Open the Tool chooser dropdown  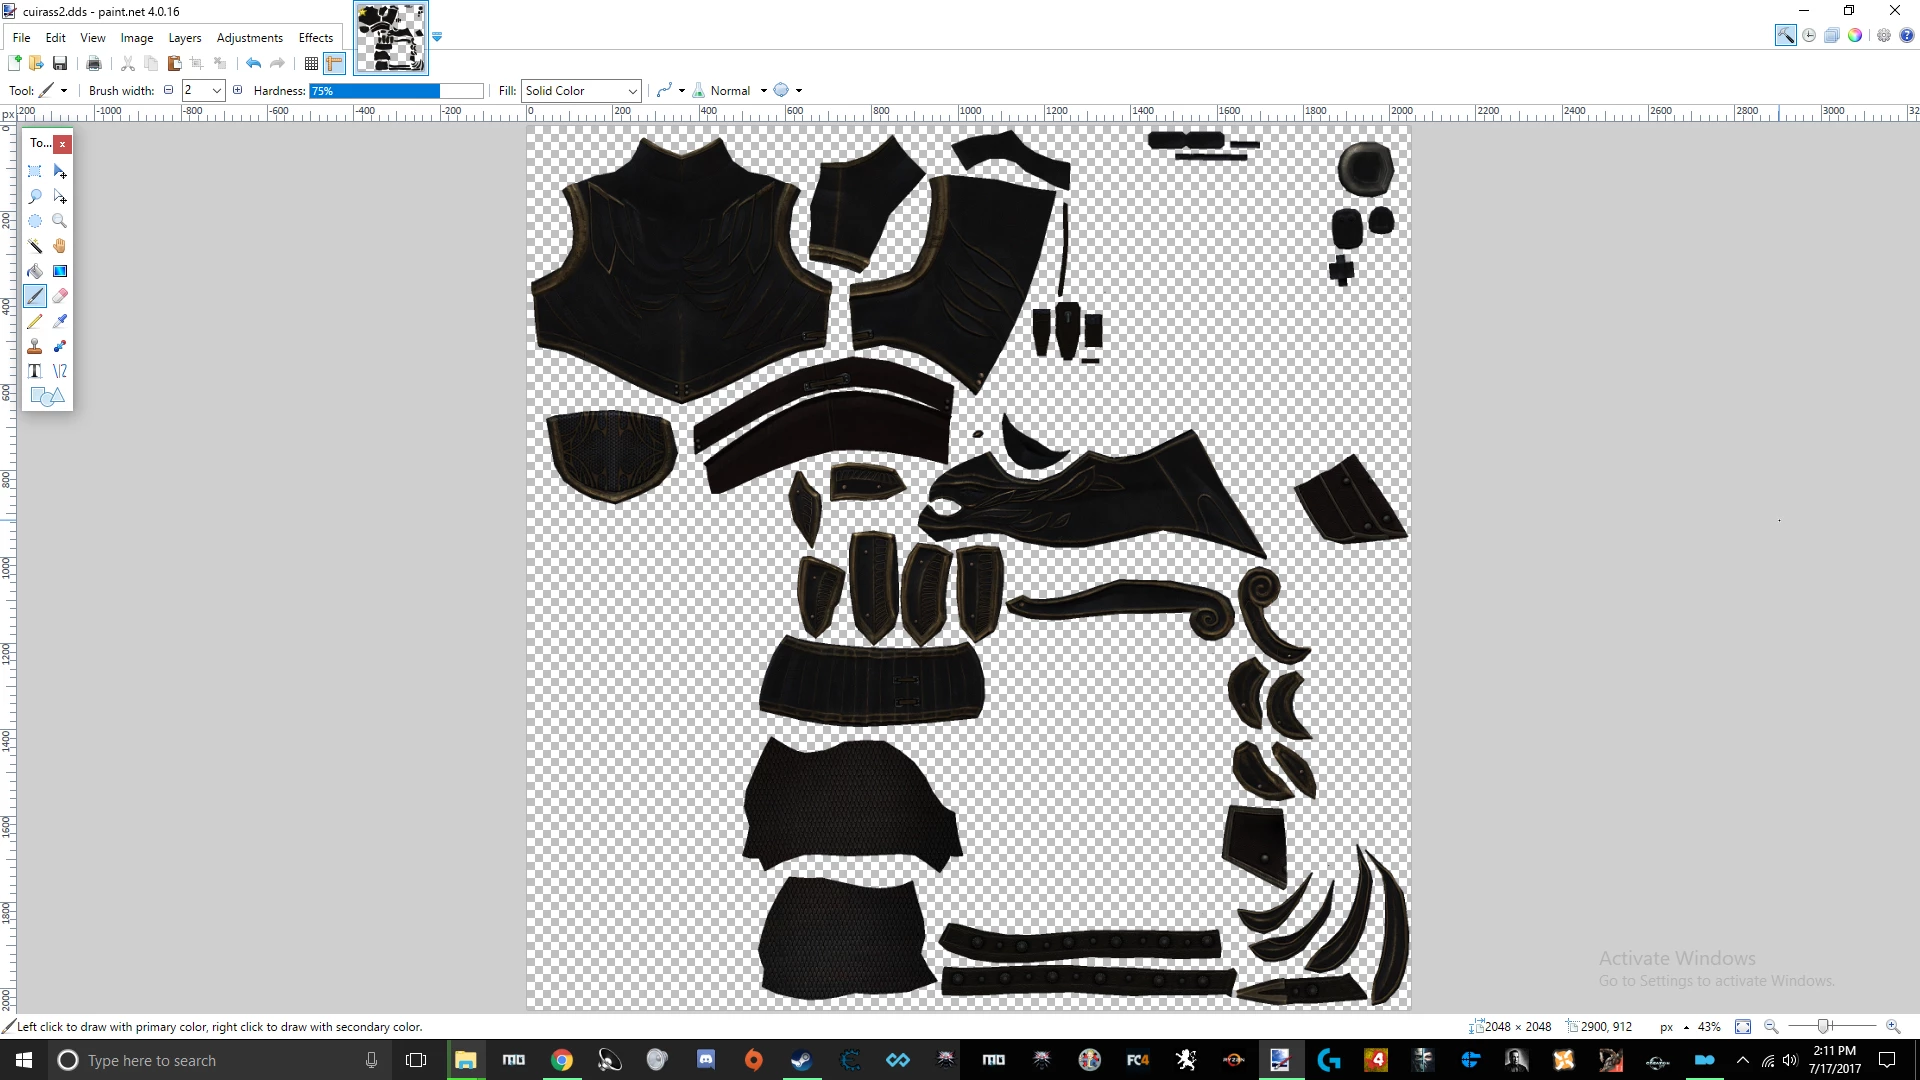pos(52,90)
